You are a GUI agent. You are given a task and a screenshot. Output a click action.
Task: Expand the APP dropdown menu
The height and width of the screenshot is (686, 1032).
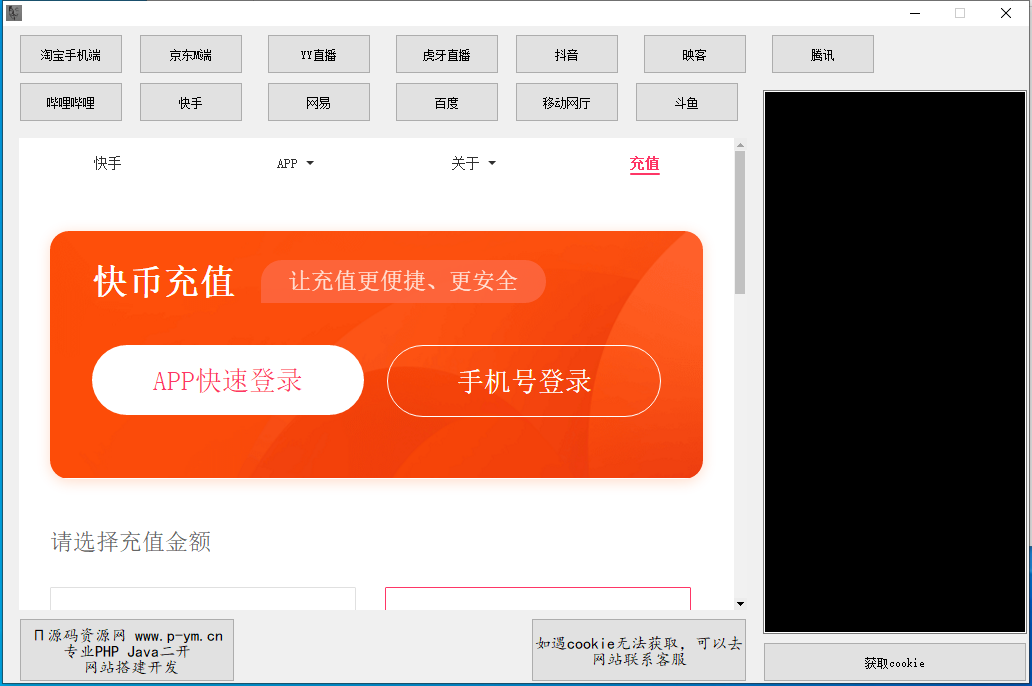(x=295, y=163)
